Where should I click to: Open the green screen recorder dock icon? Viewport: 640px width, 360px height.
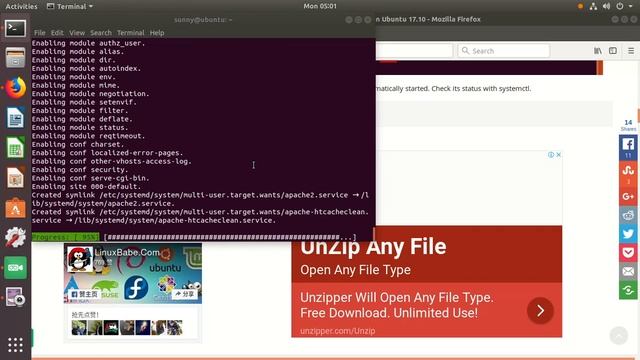click(x=15, y=267)
